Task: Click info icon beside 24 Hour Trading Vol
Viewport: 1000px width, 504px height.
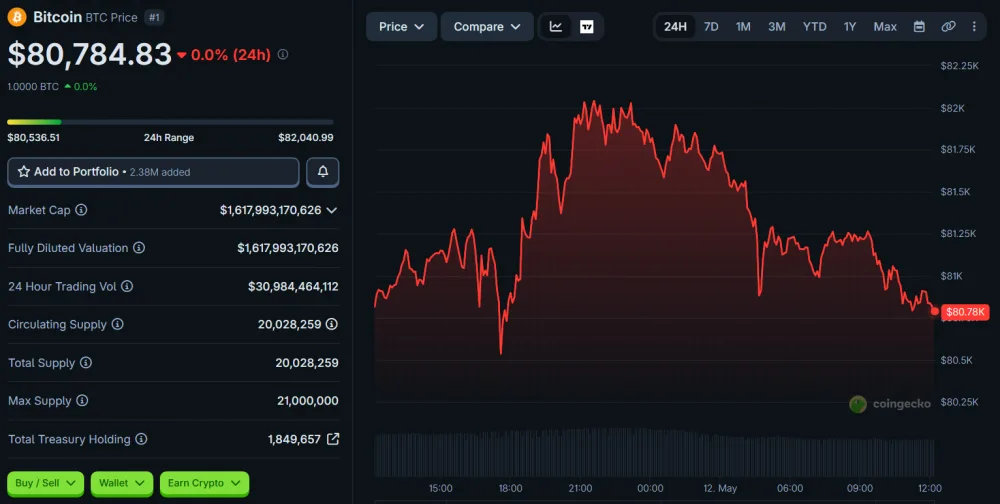Action: pyautogui.click(x=127, y=286)
